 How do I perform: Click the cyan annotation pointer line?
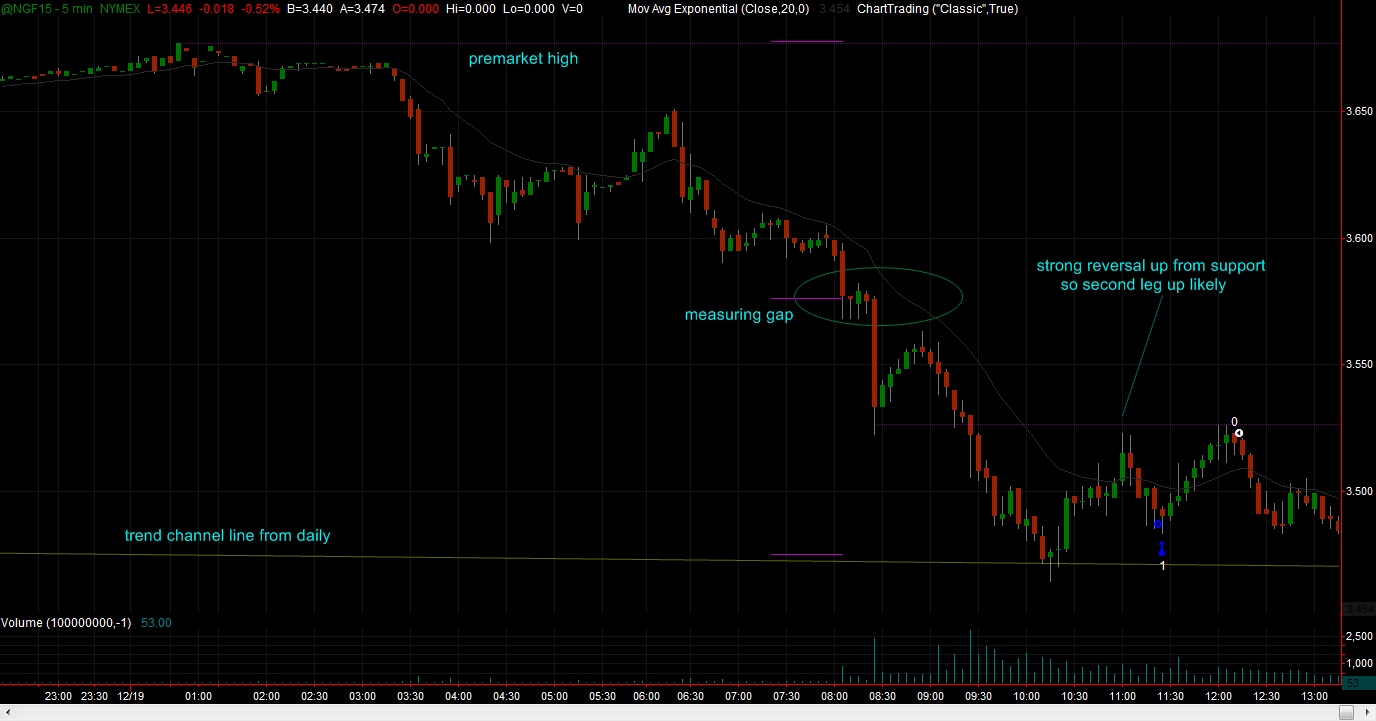tap(1142, 358)
